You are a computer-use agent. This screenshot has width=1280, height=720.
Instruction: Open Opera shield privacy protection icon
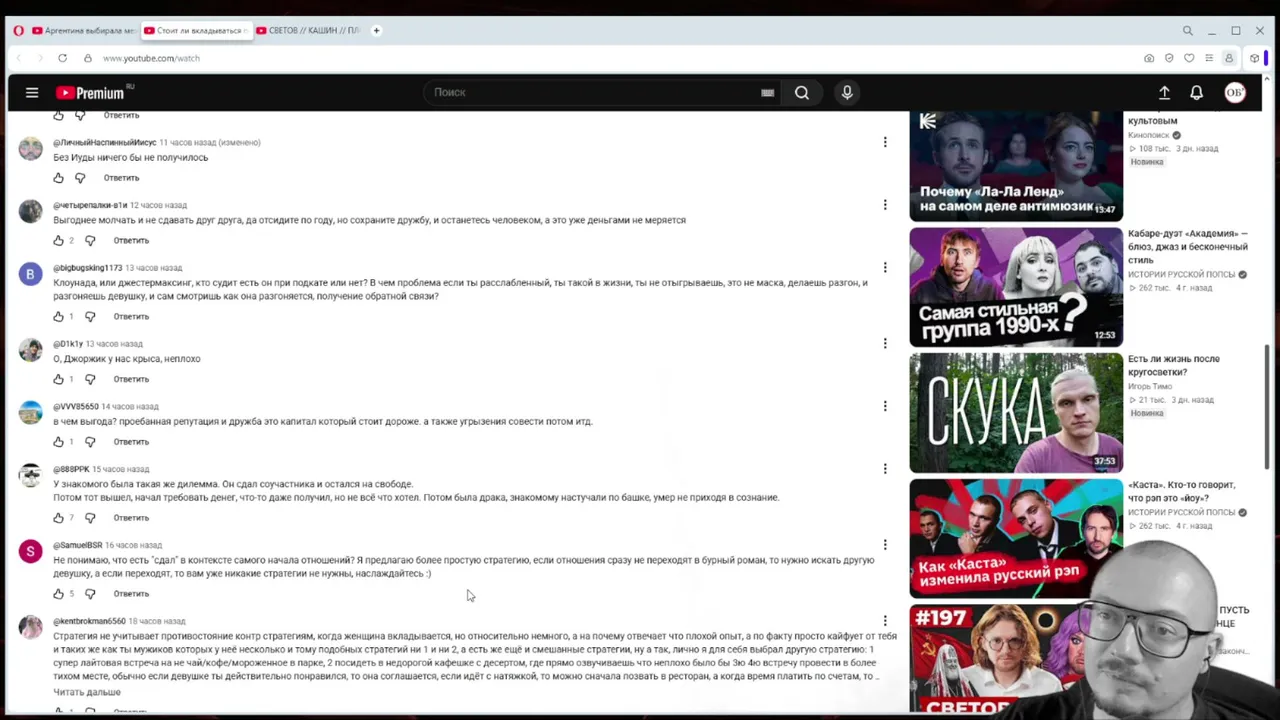click(1169, 58)
